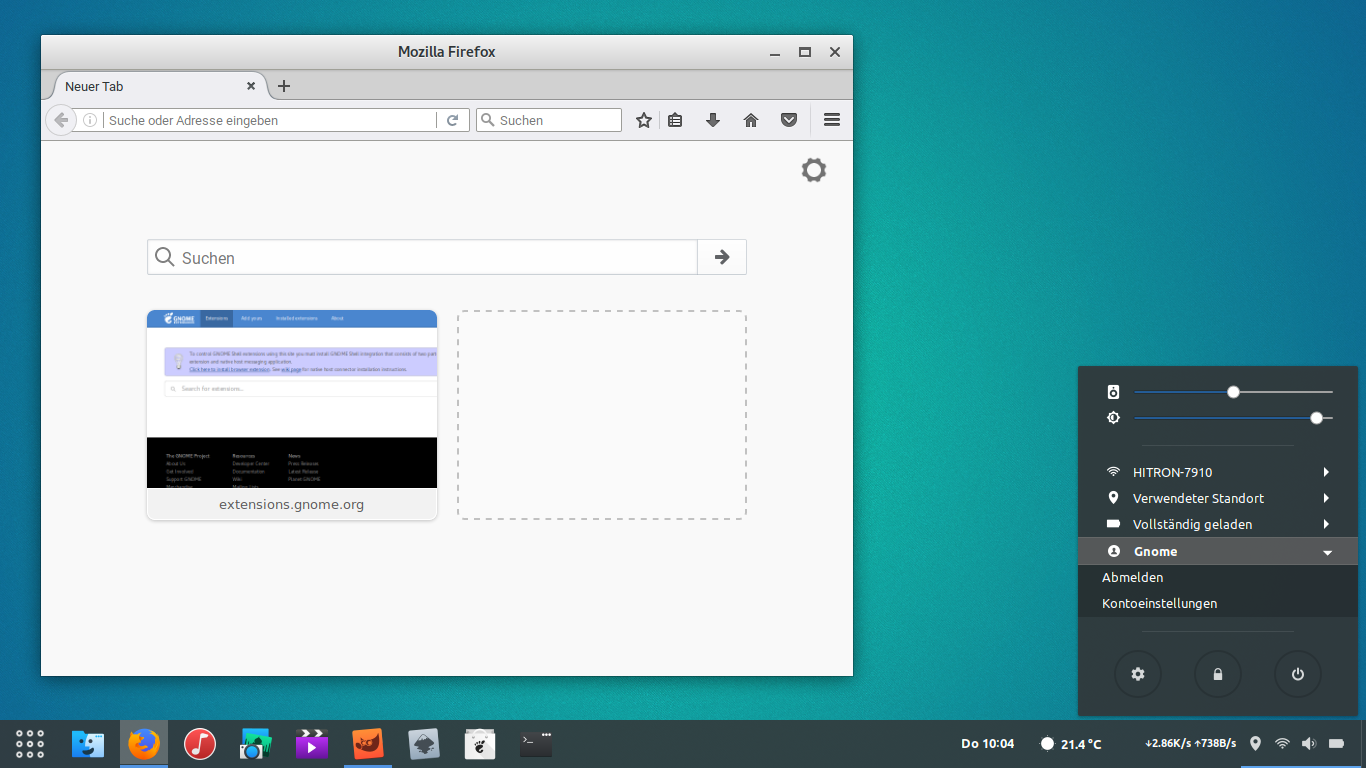Expand the Vollständig geladen battery submenu
The image size is (1366, 768).
click(x=1218, y=524)
